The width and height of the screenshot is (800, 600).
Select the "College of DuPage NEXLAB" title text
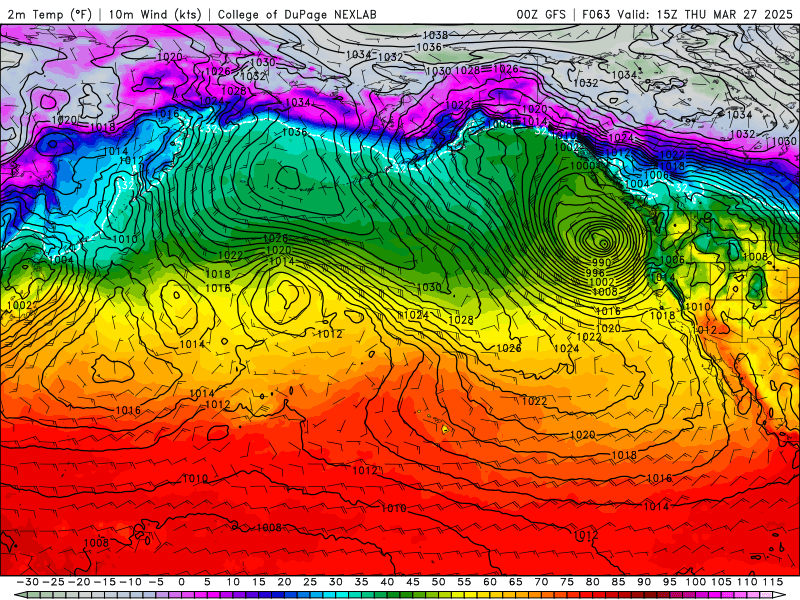(297, 14)
